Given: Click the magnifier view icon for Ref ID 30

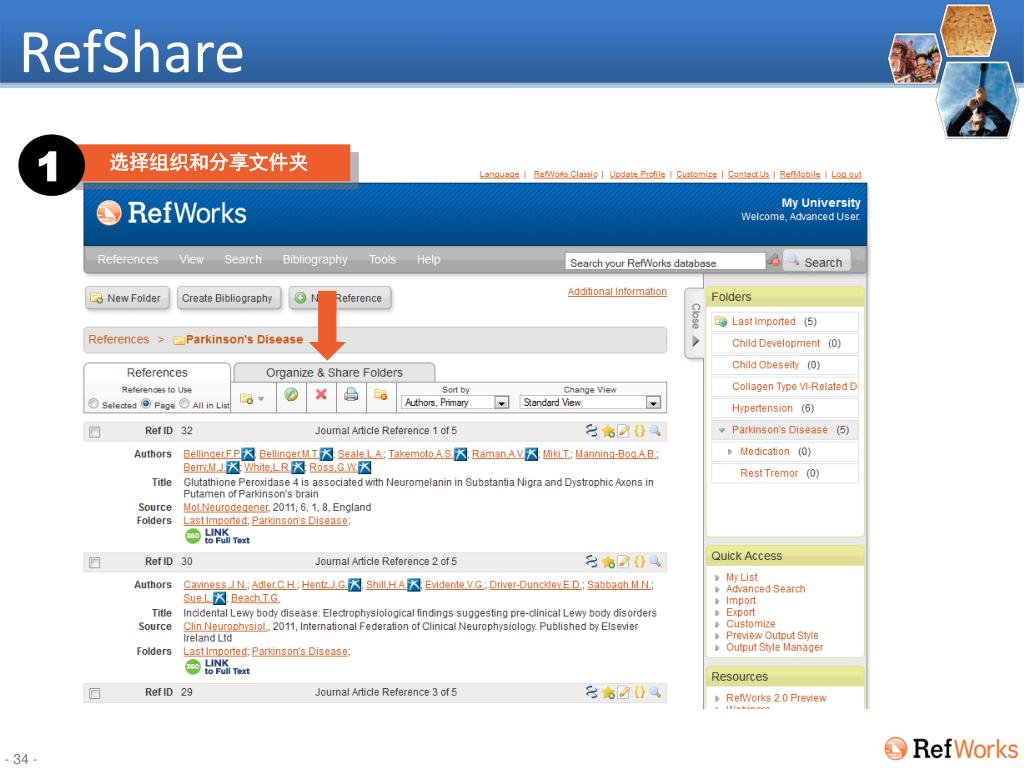Looking at the screenshot, I should tap(655, 562).
